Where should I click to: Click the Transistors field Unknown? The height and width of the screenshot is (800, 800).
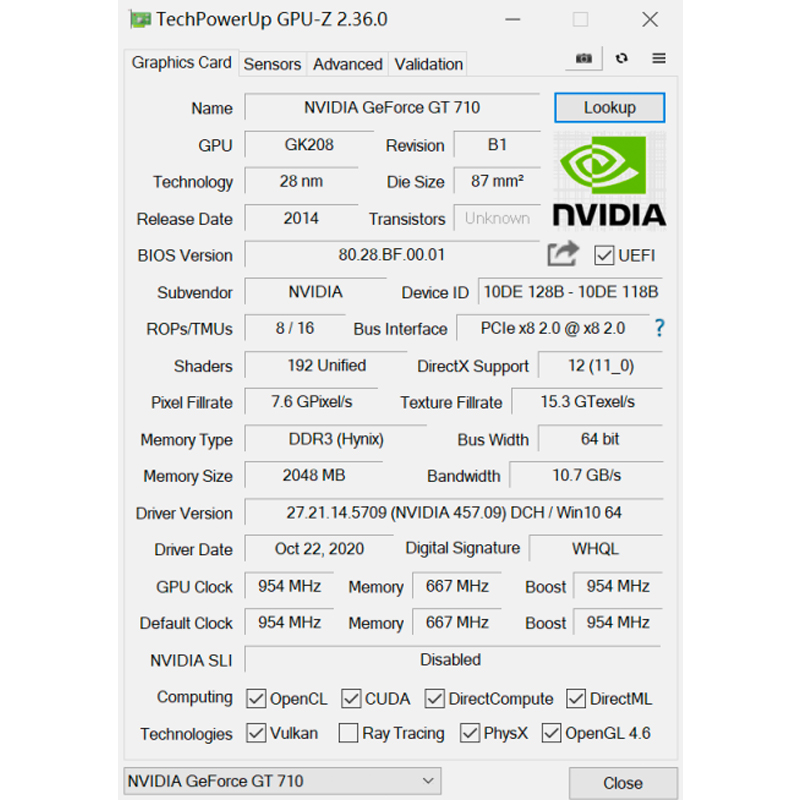(x=497, y=218)
